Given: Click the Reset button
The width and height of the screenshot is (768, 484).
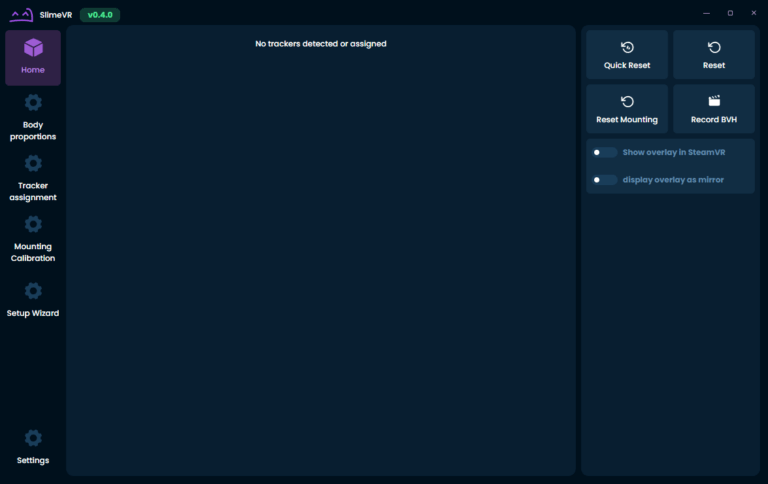Looking at the screenshot, I should coord(713,55).
